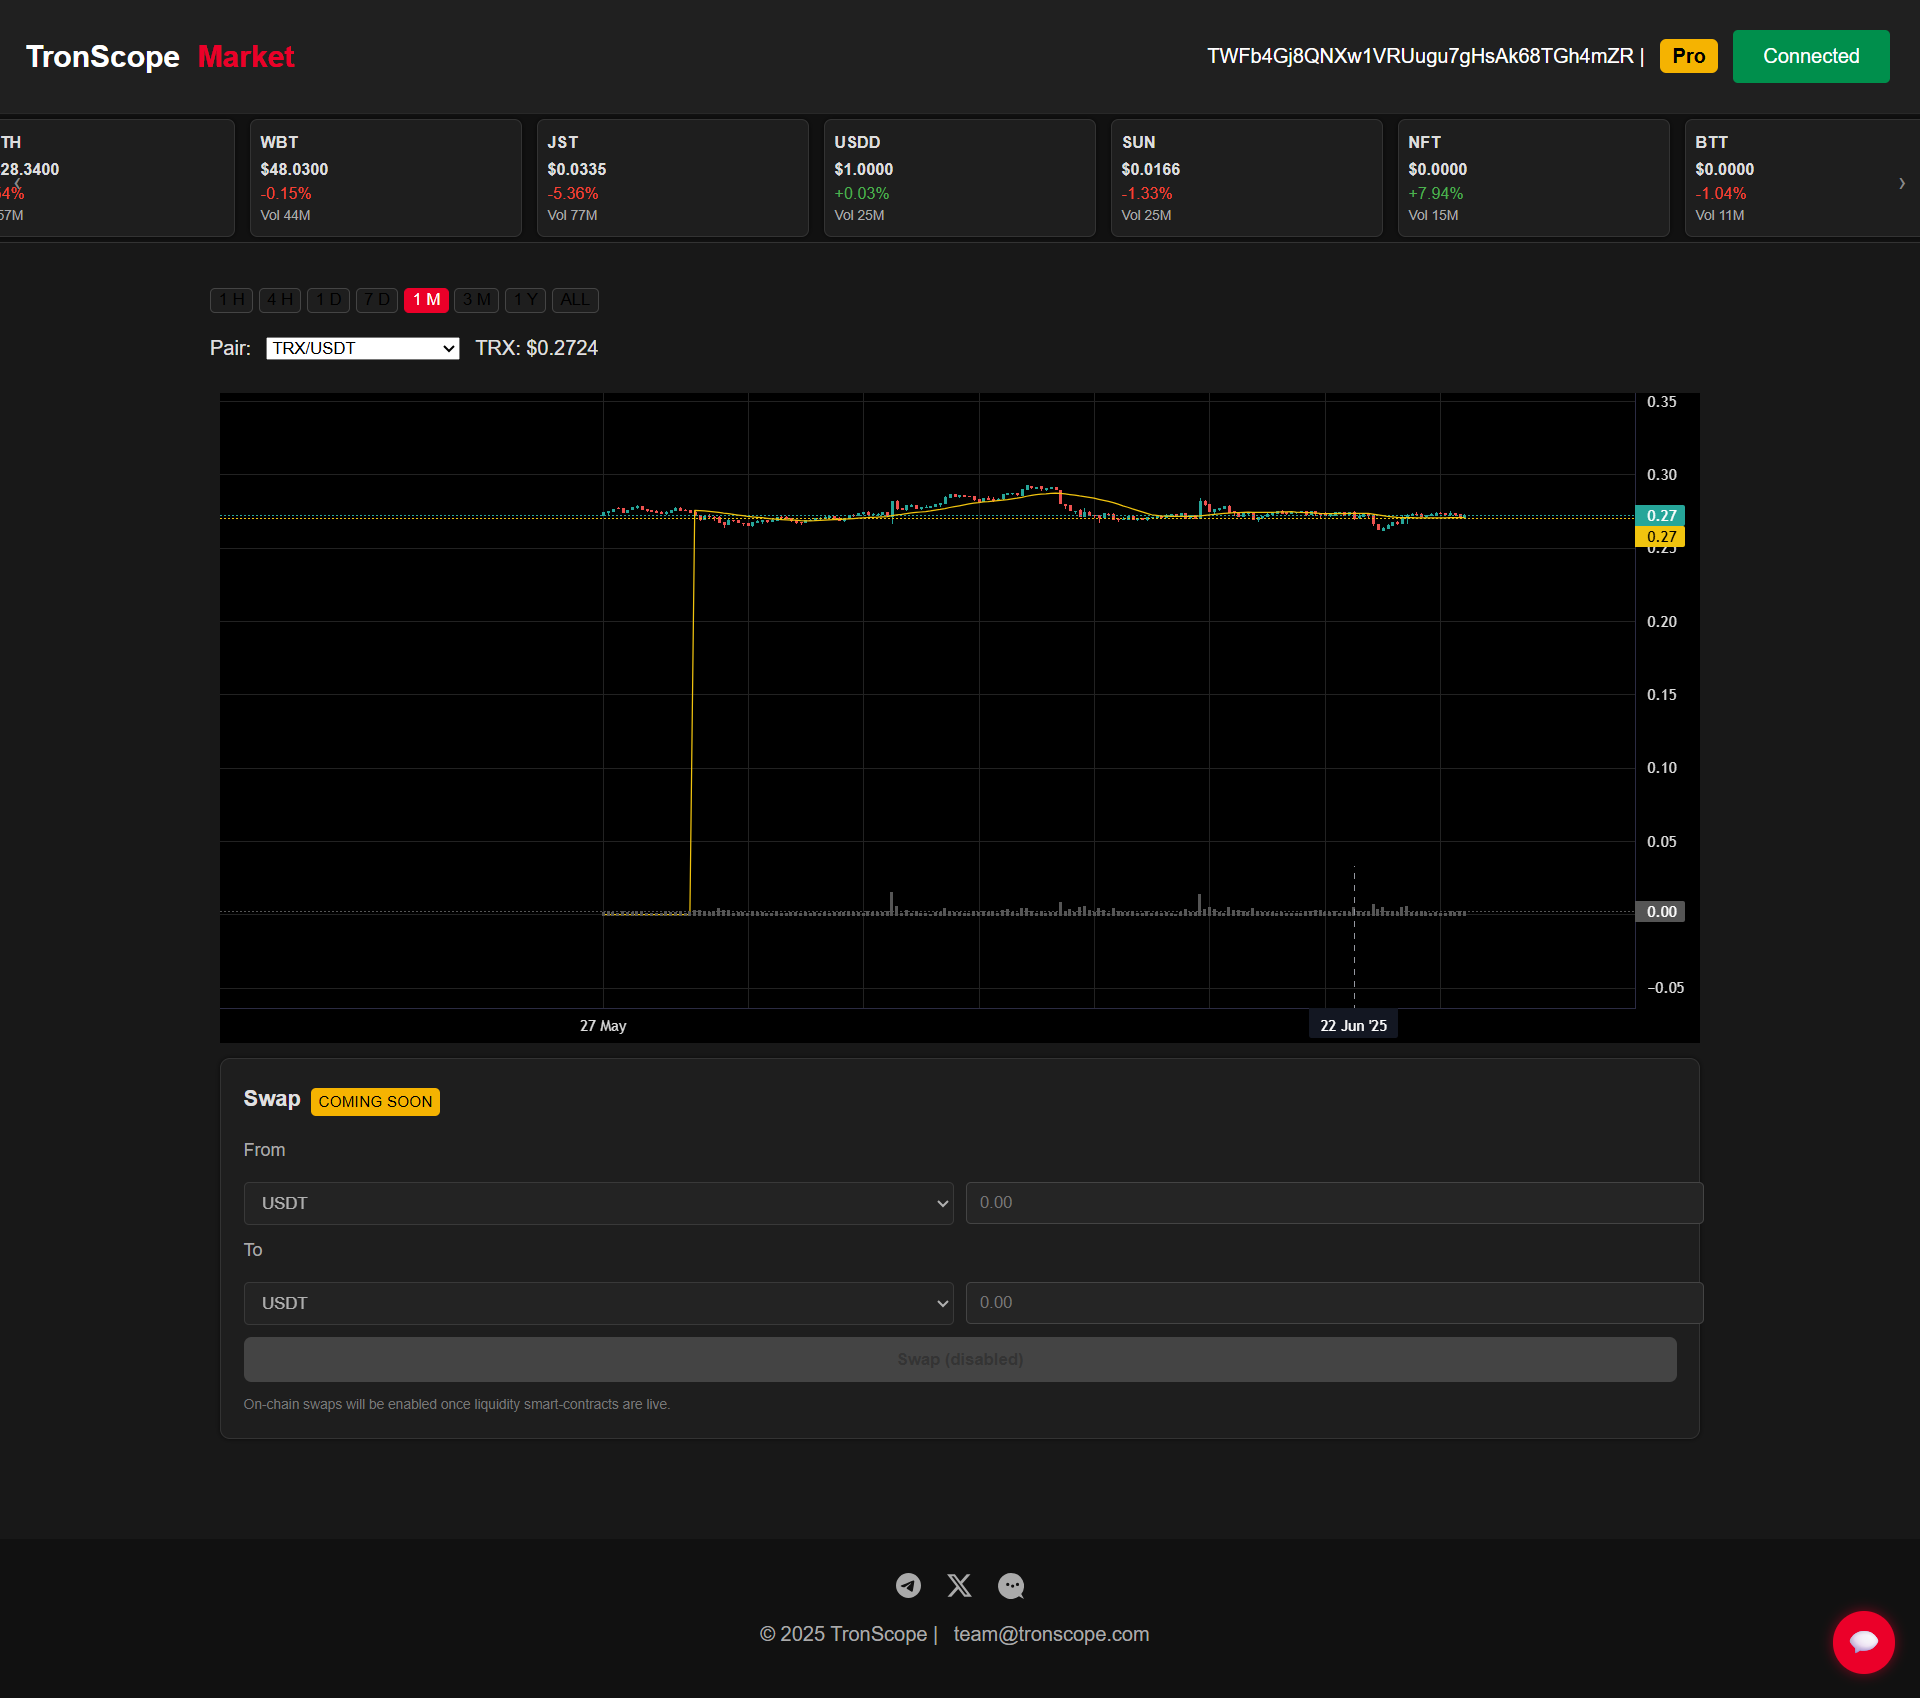This screenshot has height=1698, width=1920.
Task: Switch chart timeframe to ALL
Action: tap(575, 300)
